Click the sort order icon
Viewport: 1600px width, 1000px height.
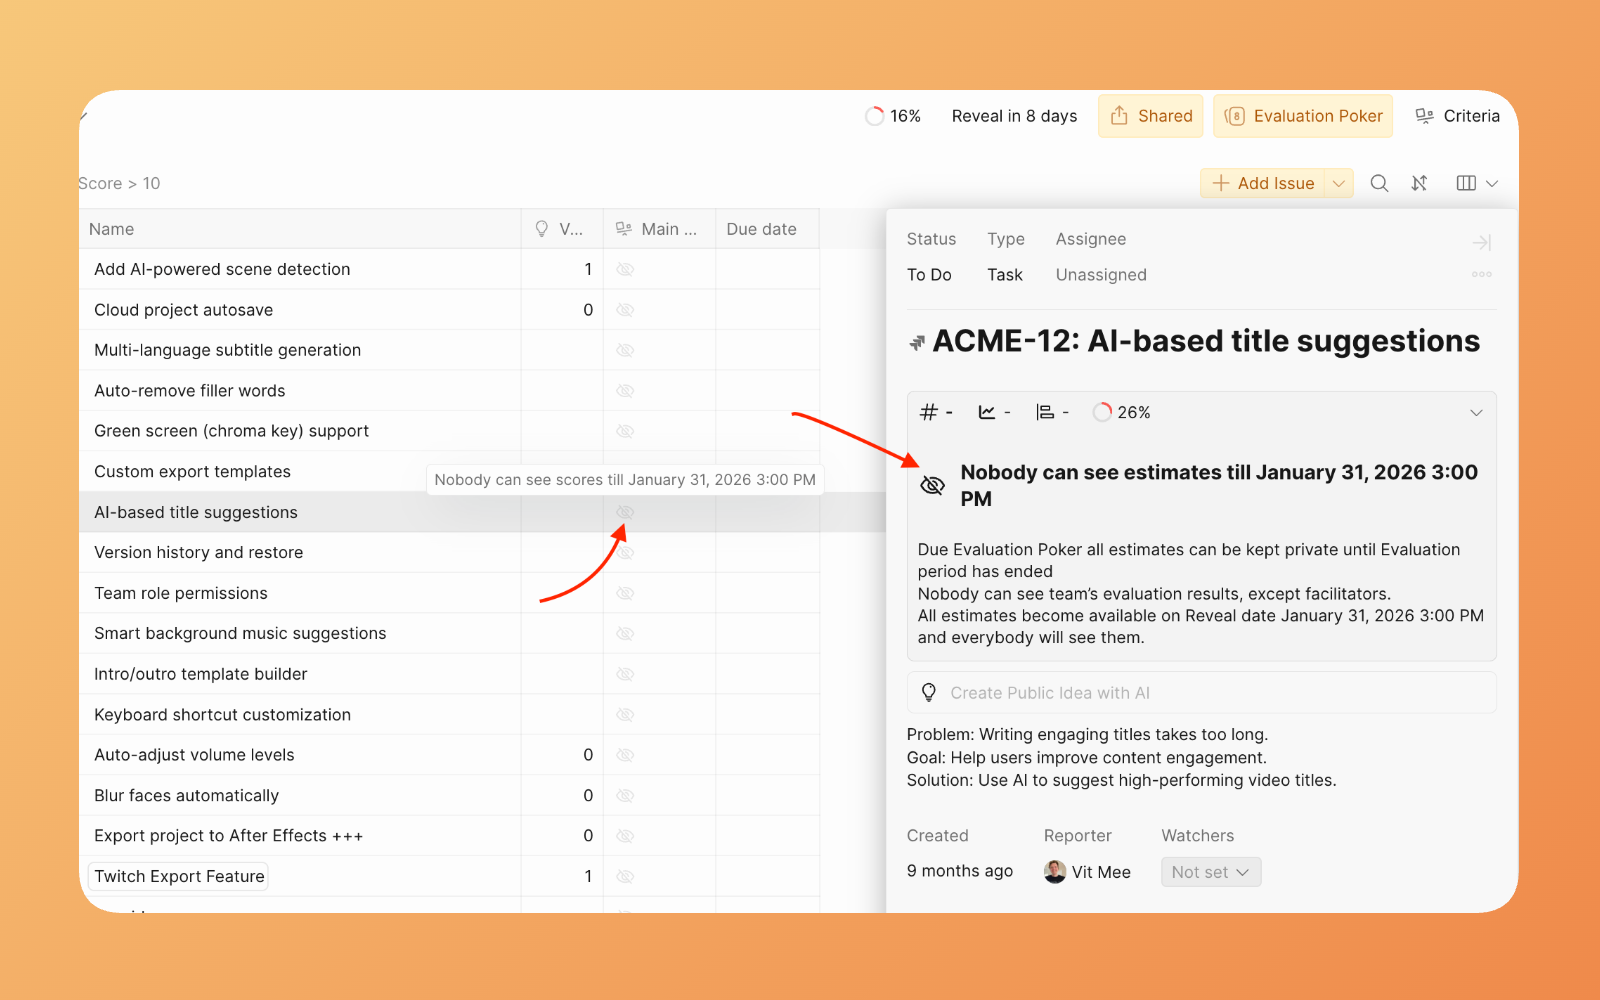(1419, 183)
